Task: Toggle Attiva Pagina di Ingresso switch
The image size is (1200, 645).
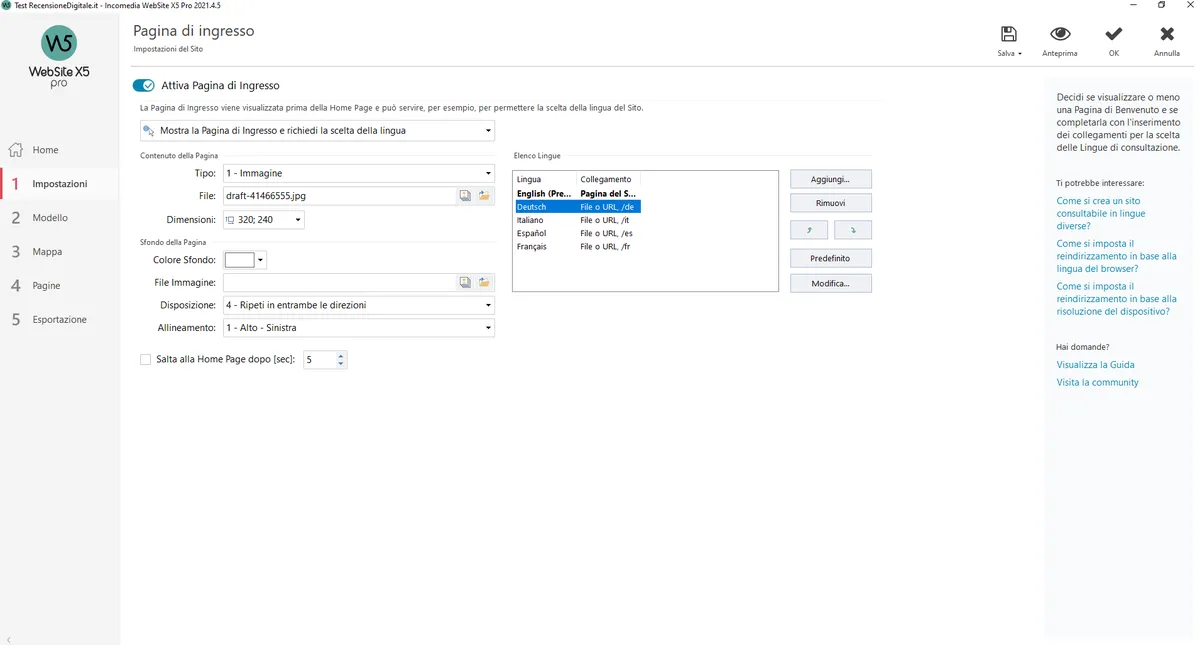Action: tap(144, 86)
